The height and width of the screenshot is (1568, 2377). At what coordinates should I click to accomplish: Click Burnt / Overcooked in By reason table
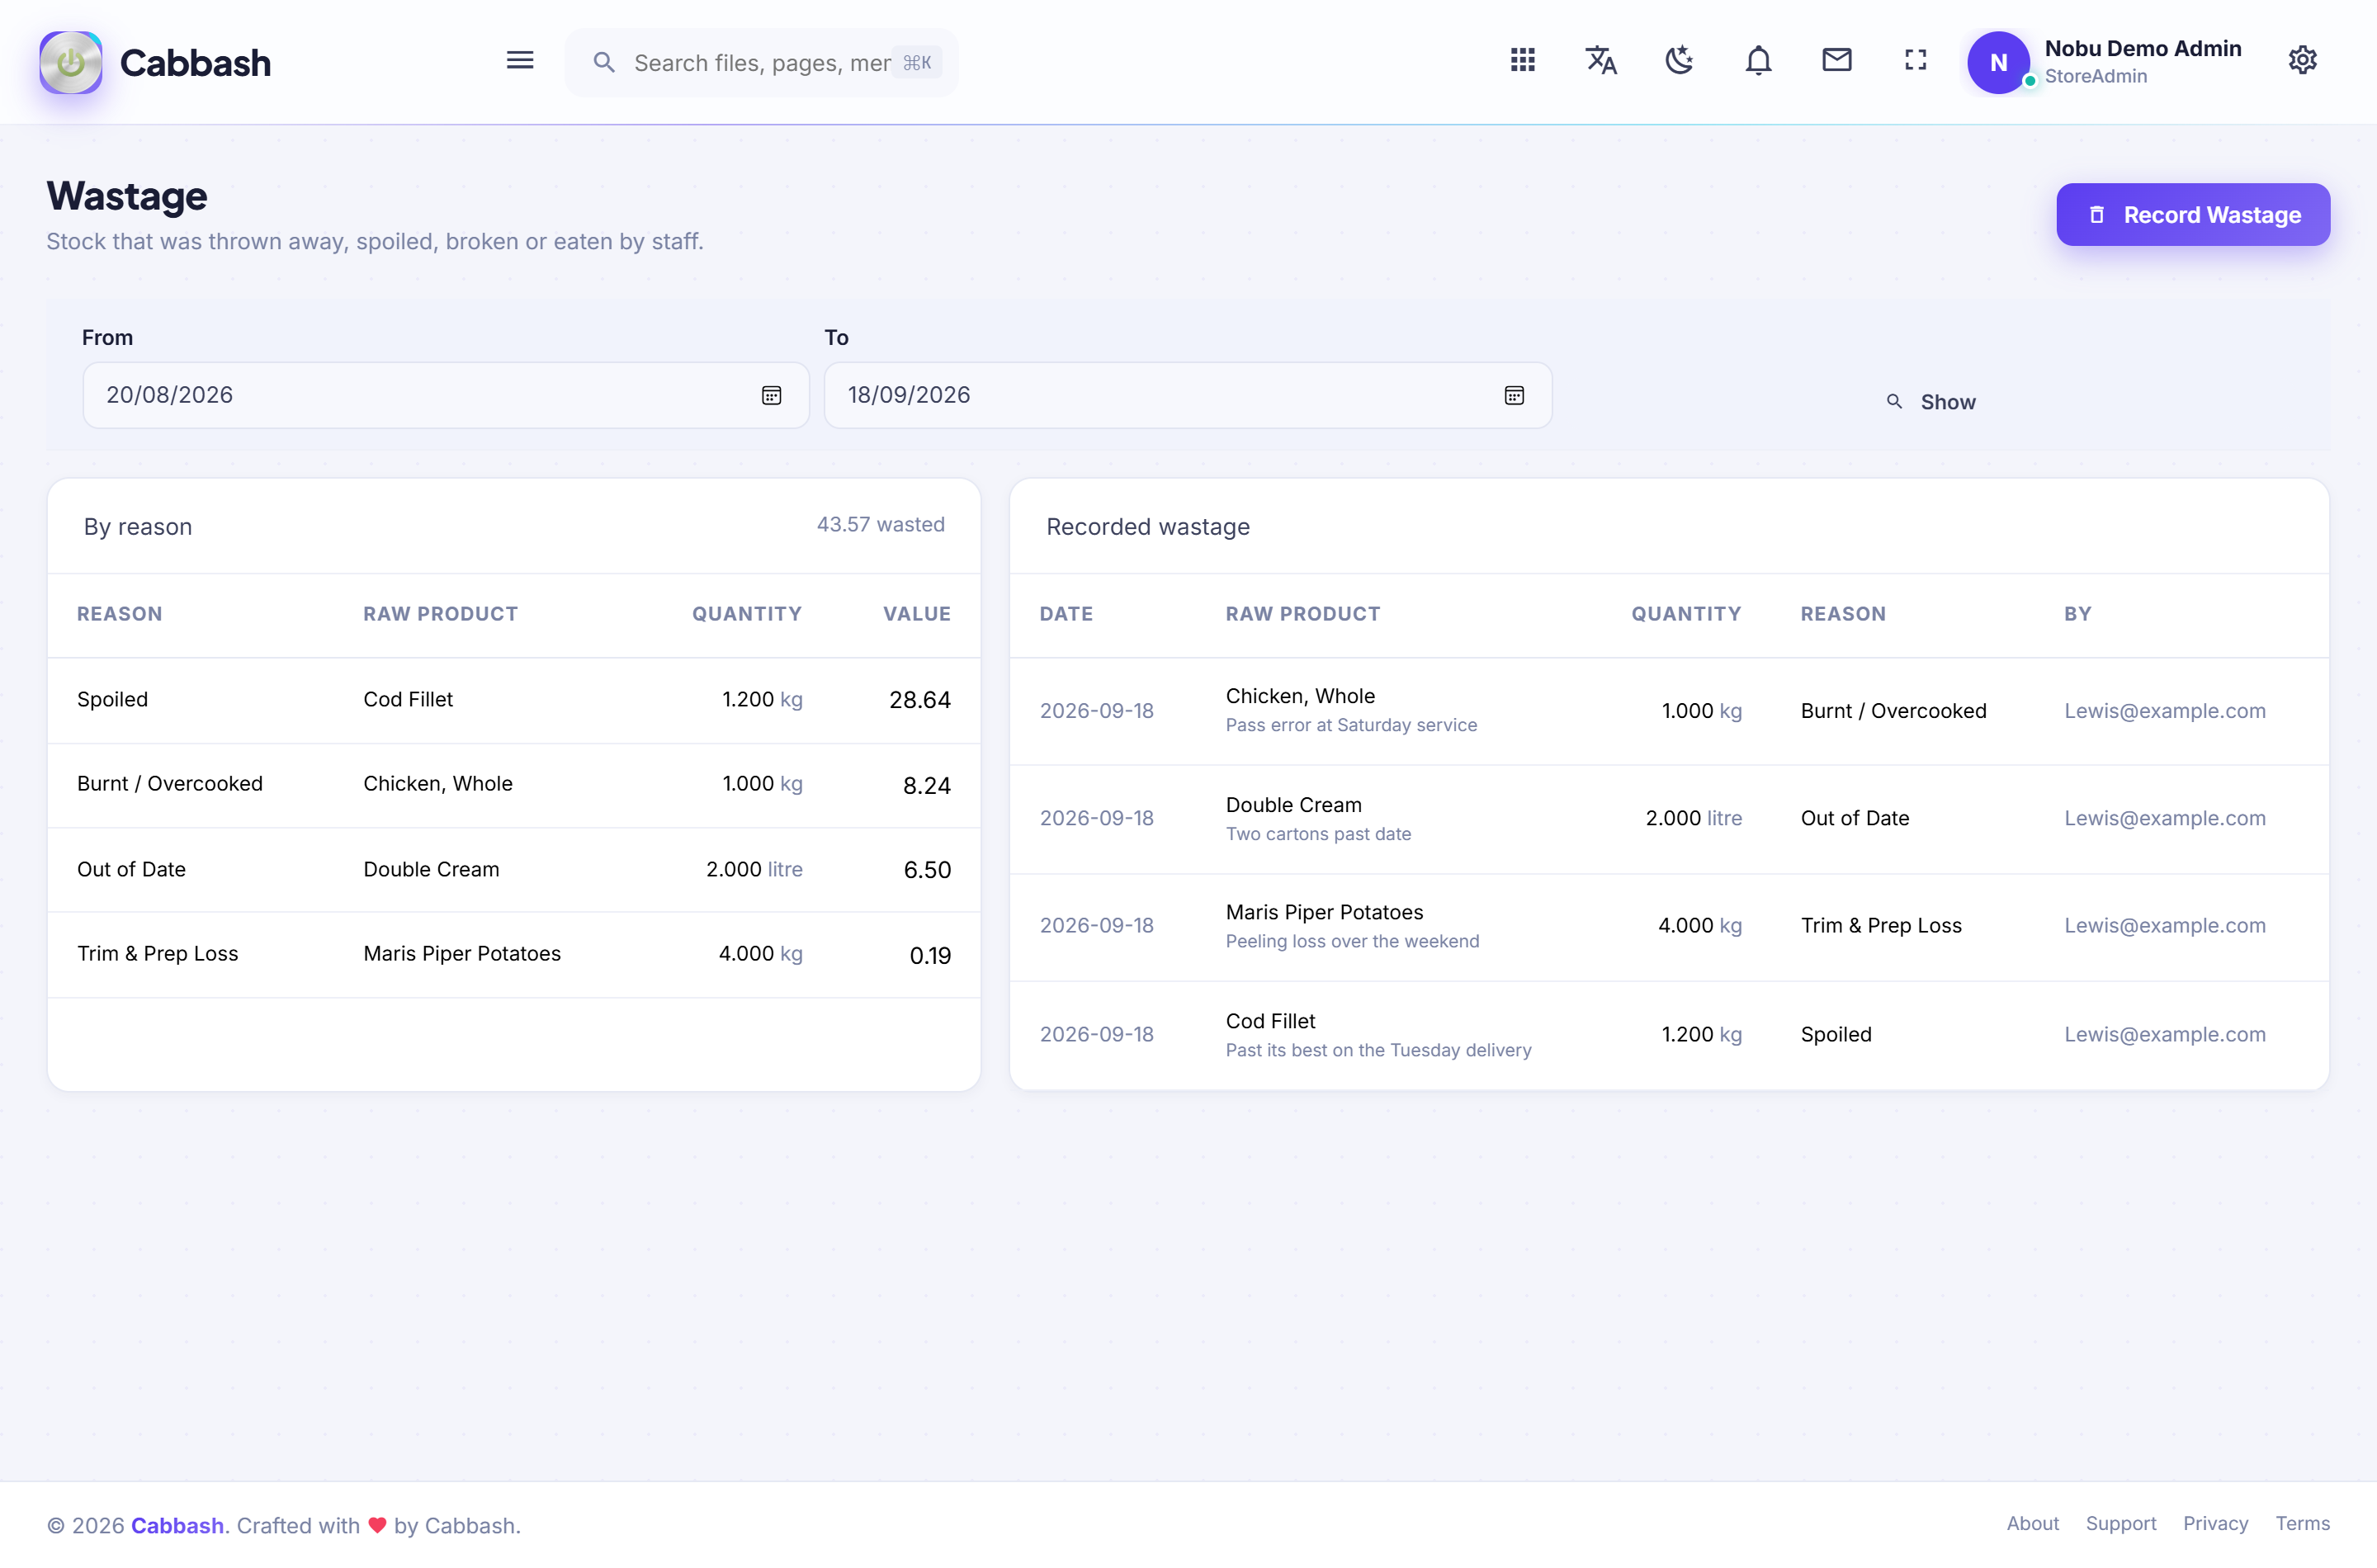[x=170, y=784]
